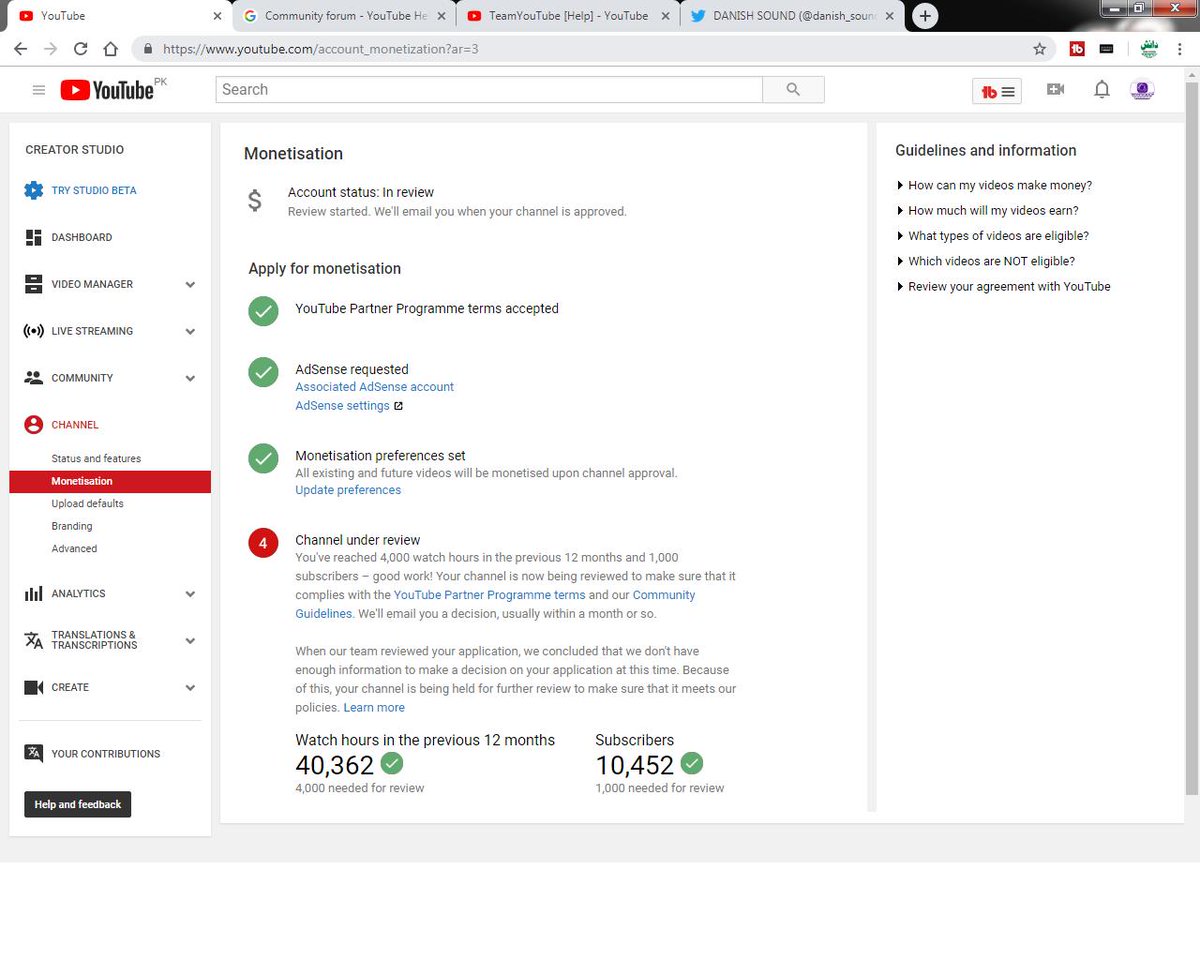Click the Creator Studio heading
This screenshot has width=1200, height=960.
tap(75, 150)
